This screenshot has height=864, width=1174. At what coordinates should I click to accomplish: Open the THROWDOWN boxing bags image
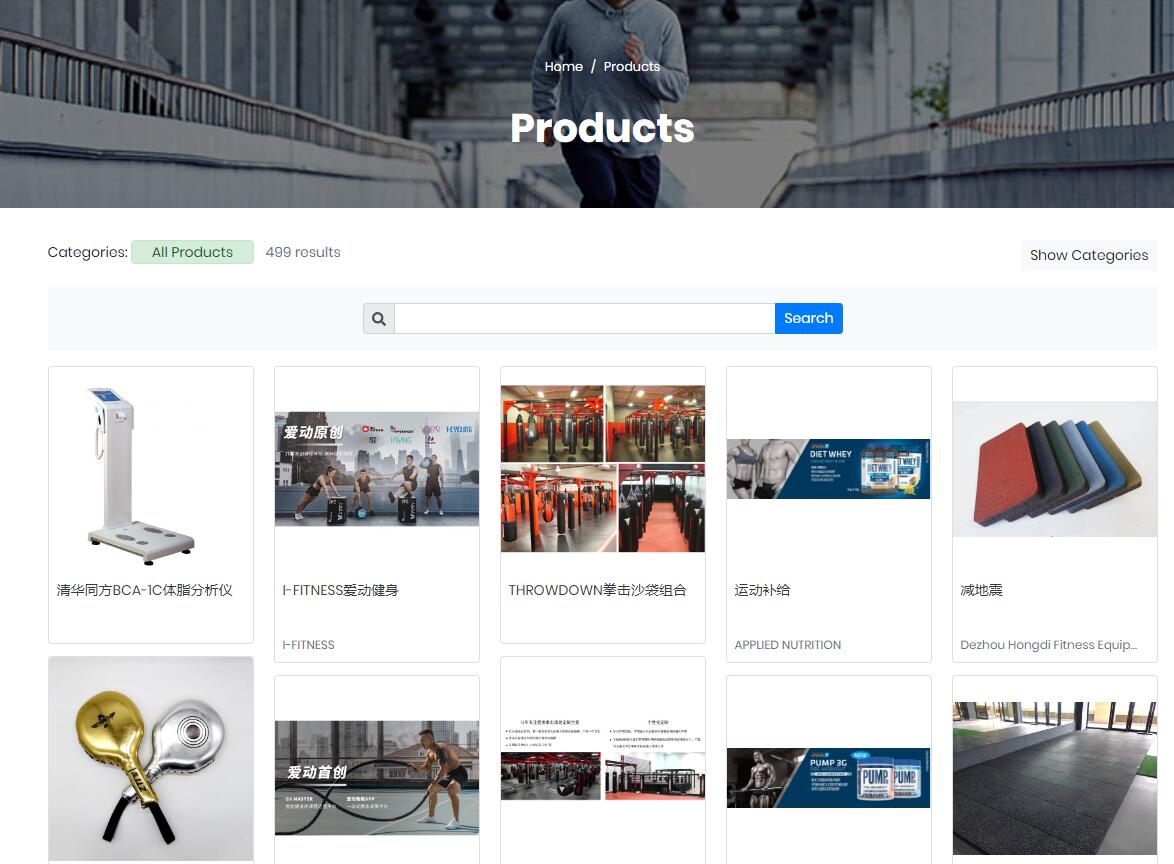click(603, 469)
